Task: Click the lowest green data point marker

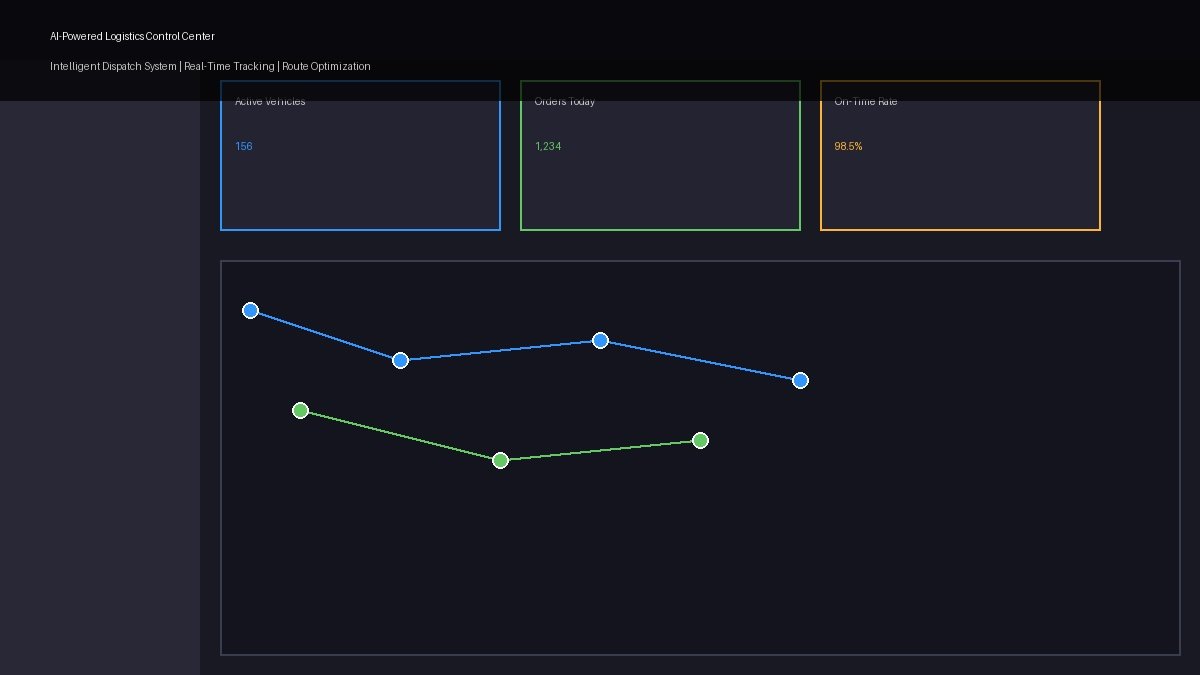Action: pyautogui.click(x=500, y=460)
